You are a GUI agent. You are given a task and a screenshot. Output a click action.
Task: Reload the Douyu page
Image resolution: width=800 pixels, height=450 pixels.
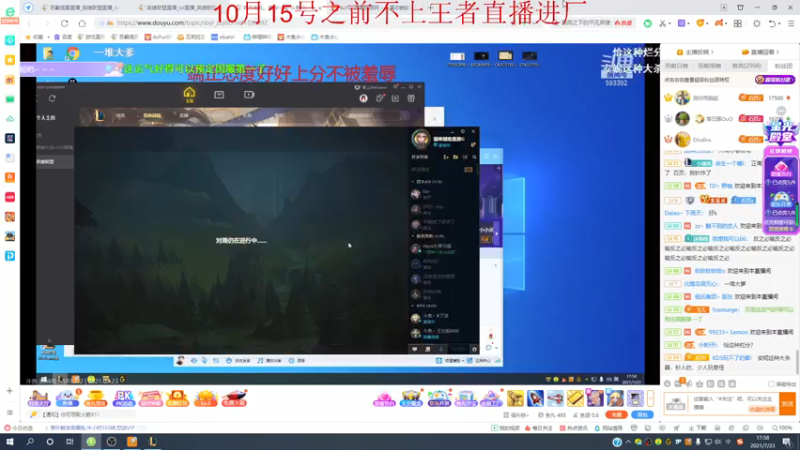[64, 23]
